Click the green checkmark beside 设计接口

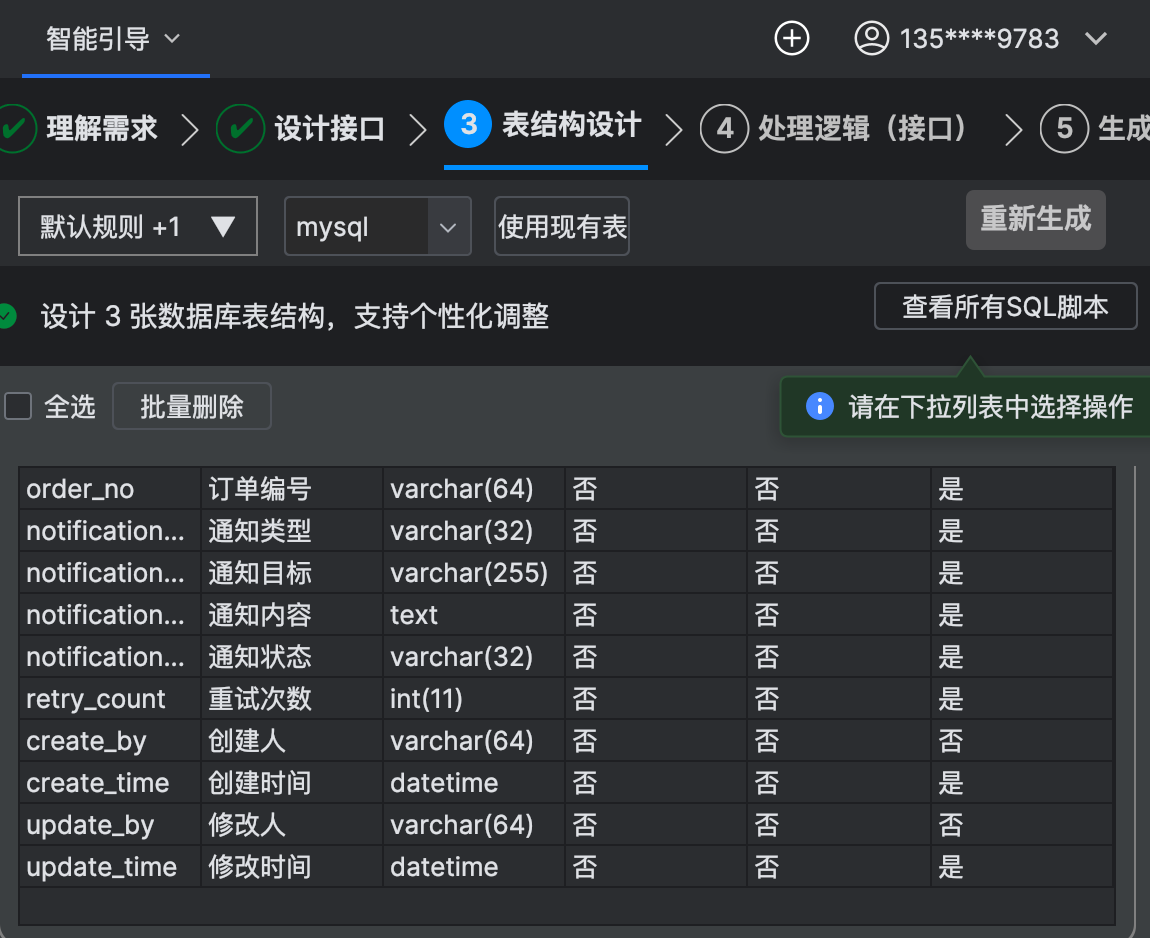point(241,128)
